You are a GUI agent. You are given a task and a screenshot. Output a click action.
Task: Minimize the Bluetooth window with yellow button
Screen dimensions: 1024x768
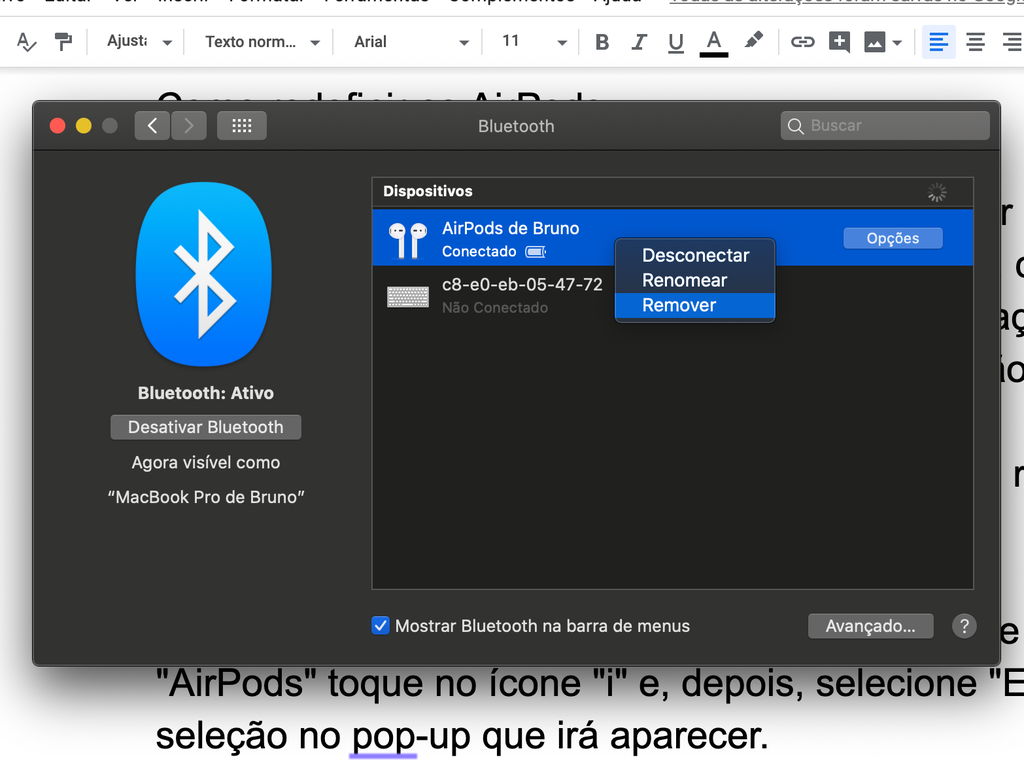84,125
